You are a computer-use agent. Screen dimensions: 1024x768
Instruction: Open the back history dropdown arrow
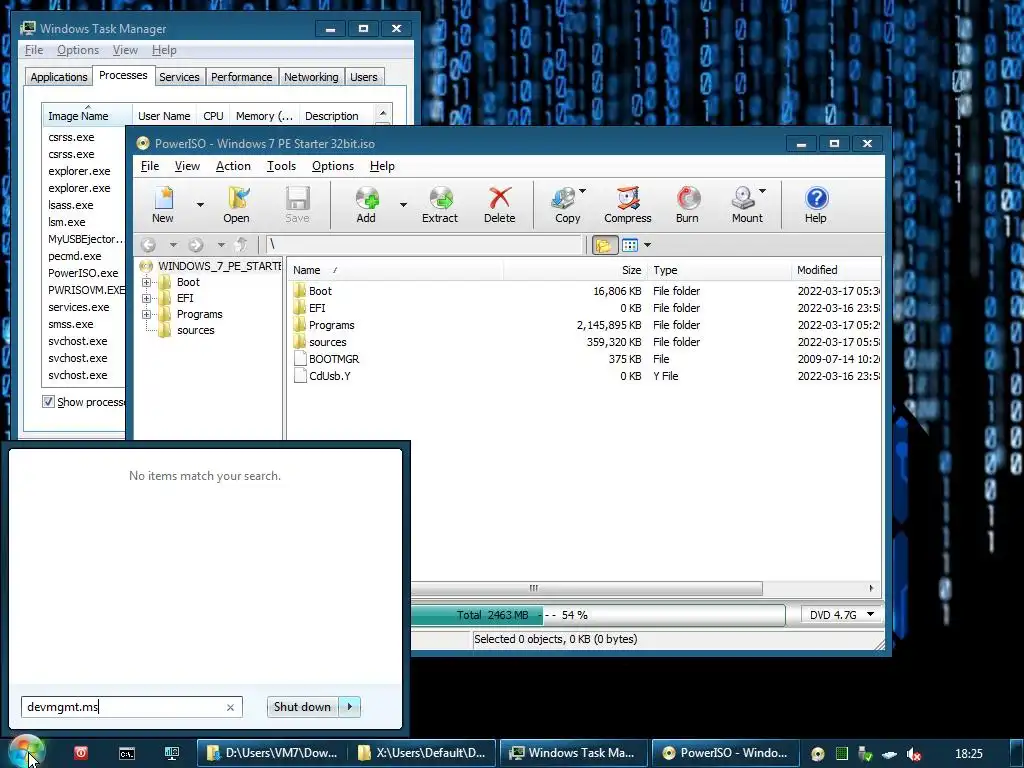[173, 245]
